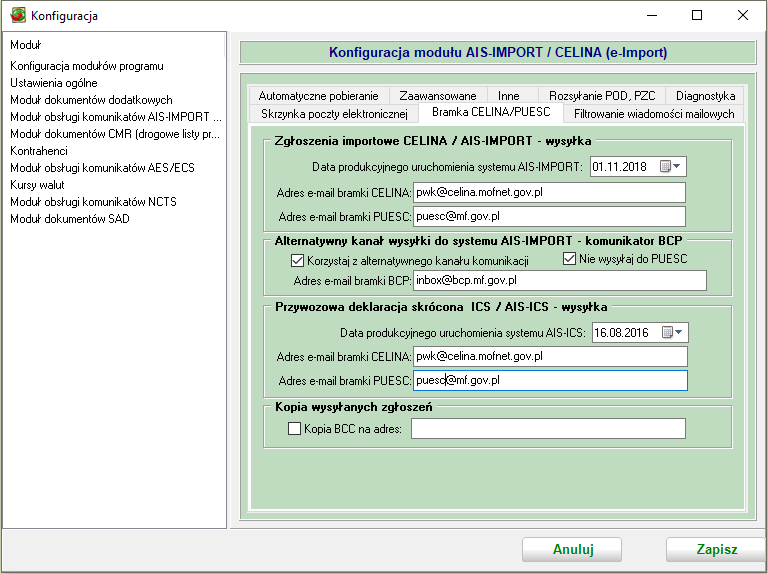This screenshot has width=768, height=574.
Task: Click CELINA gateway e-mail field in import section
Action: [549, 192]
